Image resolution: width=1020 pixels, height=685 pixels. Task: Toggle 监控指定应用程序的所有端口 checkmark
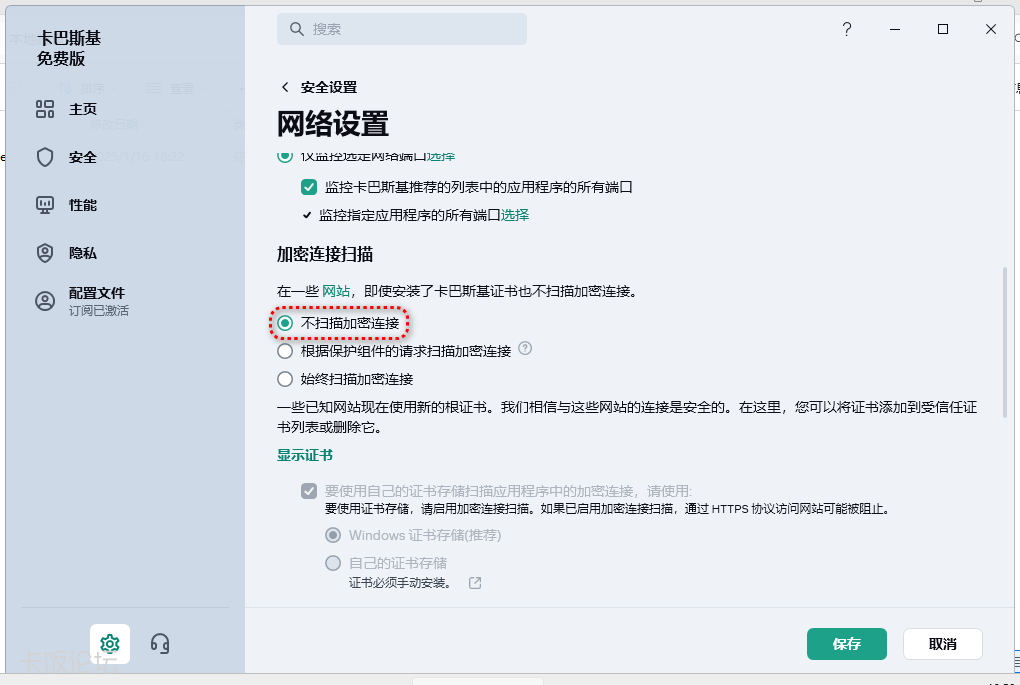[307, 215]
